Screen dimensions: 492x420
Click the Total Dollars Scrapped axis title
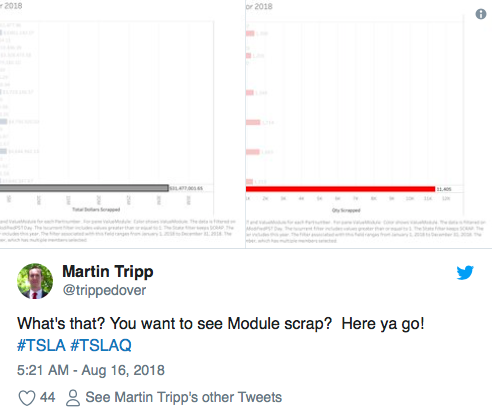pyautogui.click(x=96, y=210)
